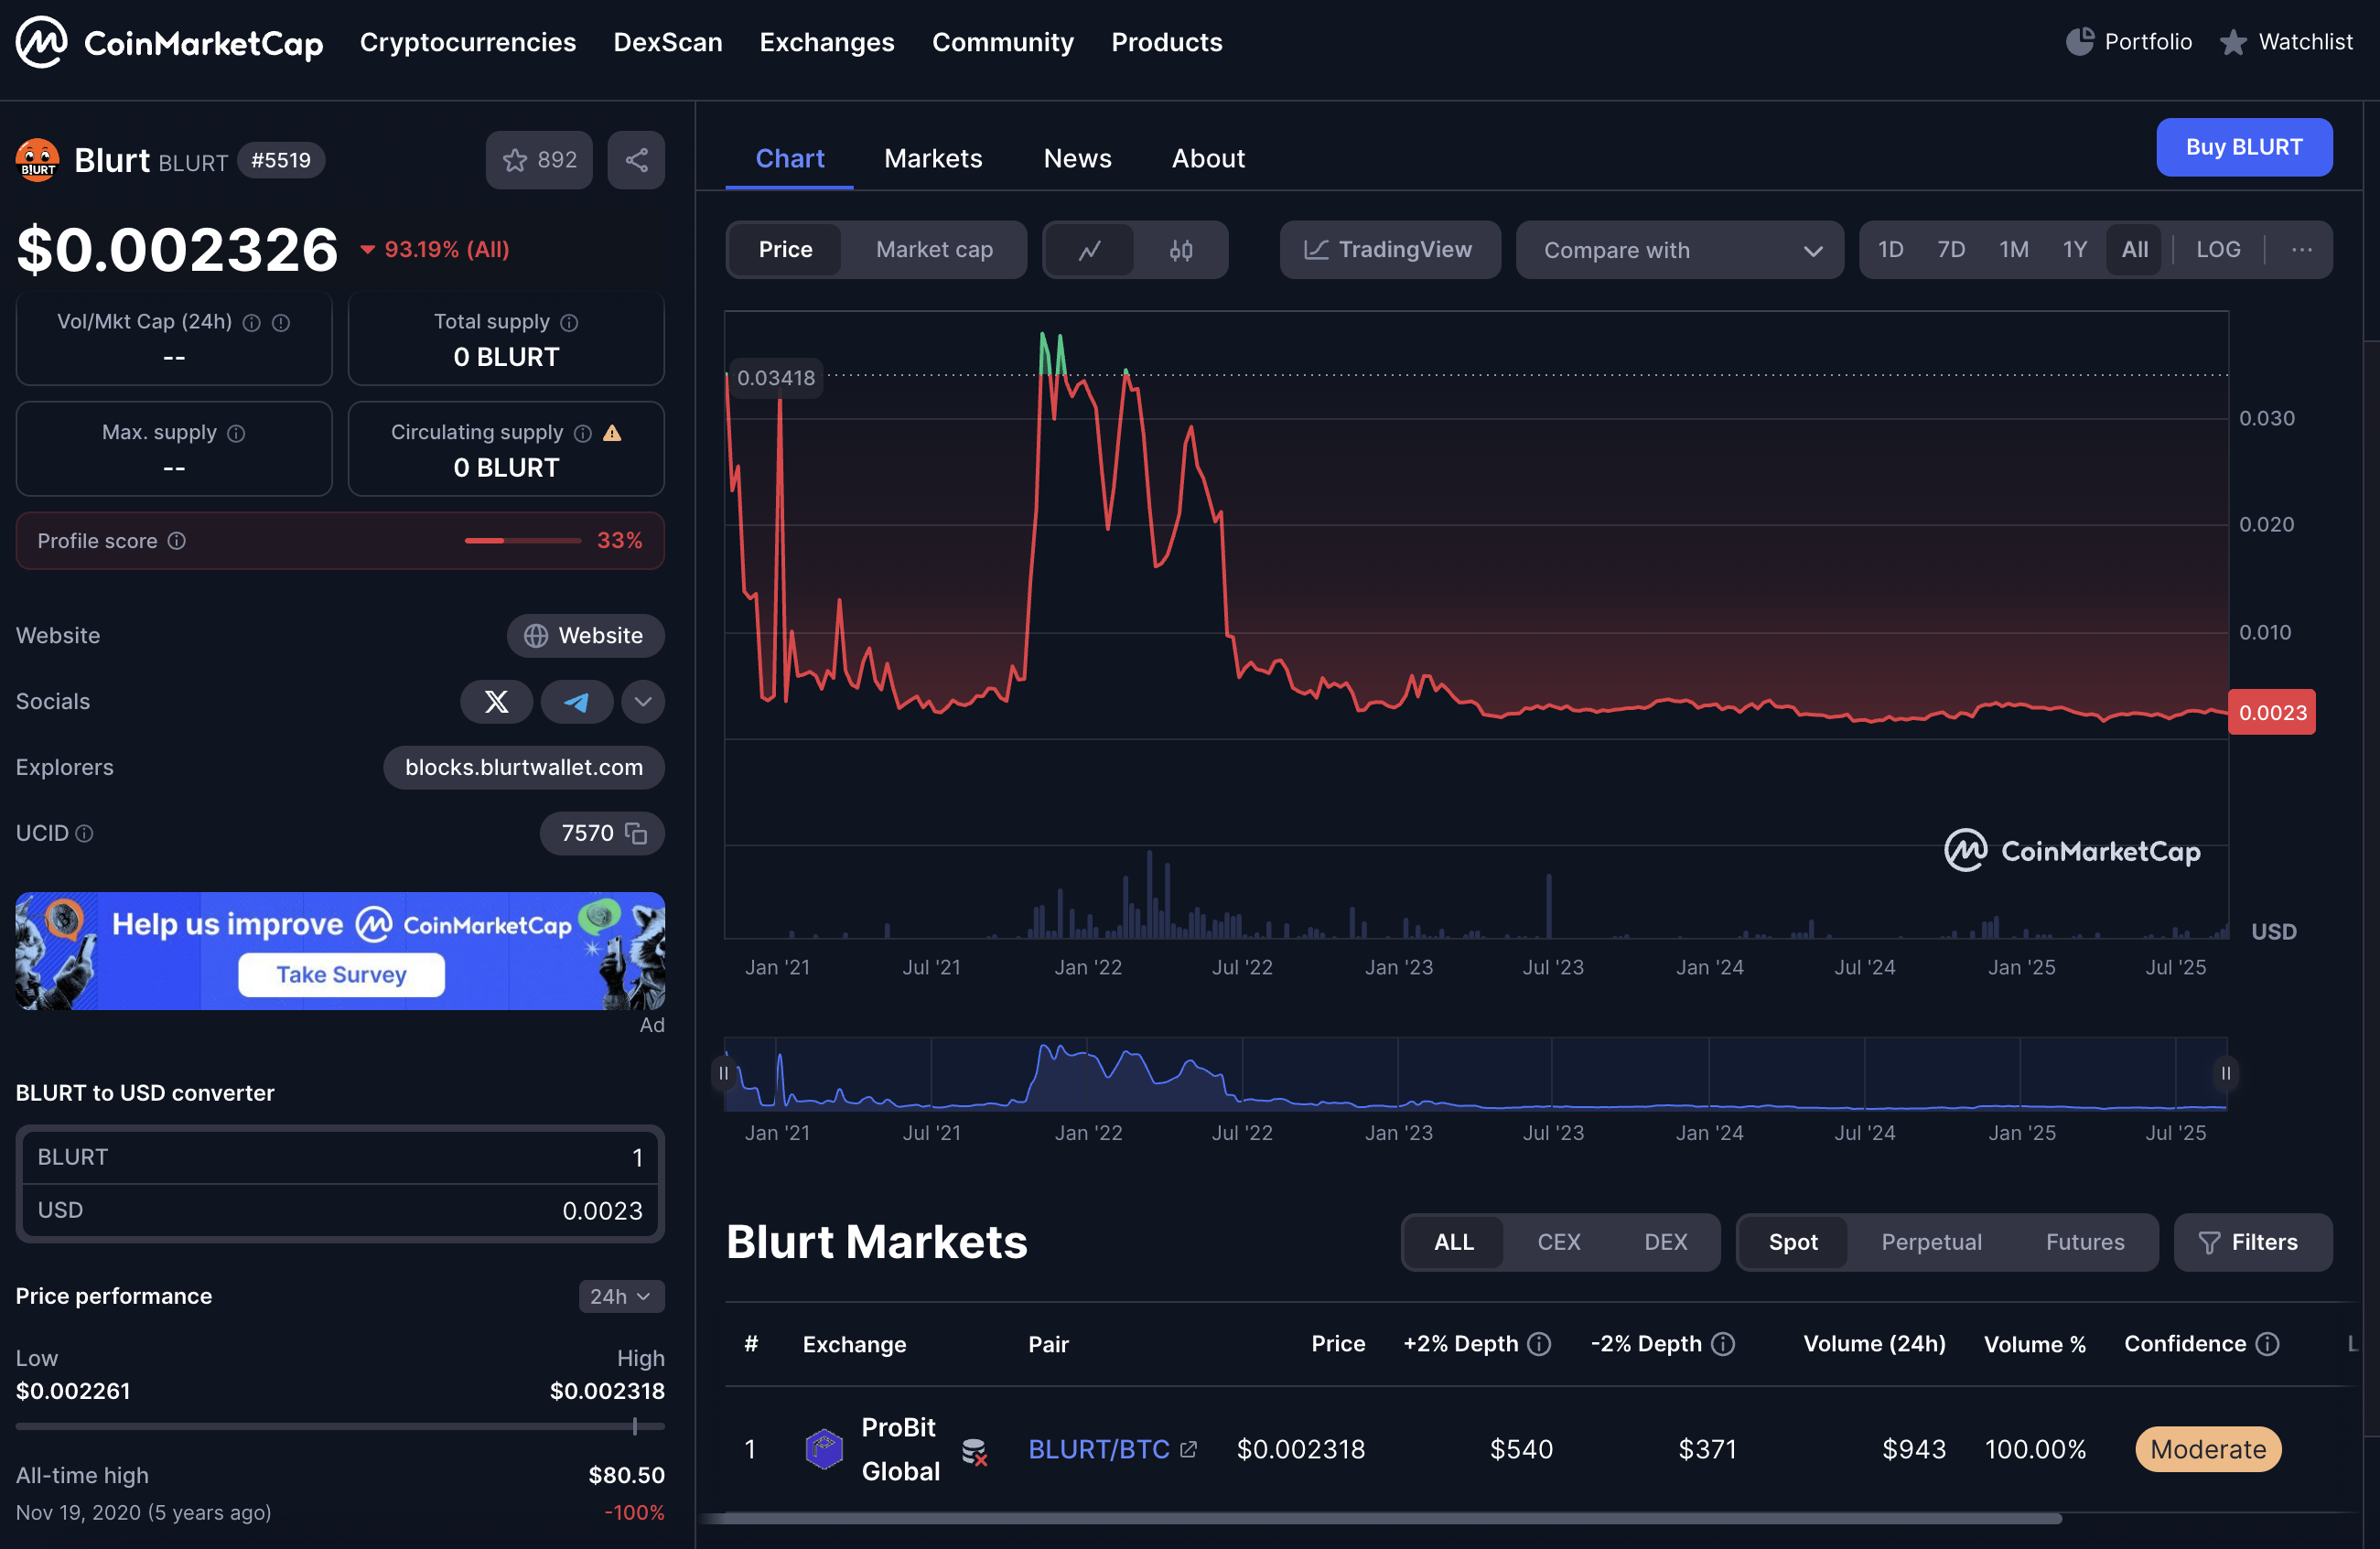Set chart range to 1M
The width and height of the screenshot is (2380, 1549).
[2013, 250]
